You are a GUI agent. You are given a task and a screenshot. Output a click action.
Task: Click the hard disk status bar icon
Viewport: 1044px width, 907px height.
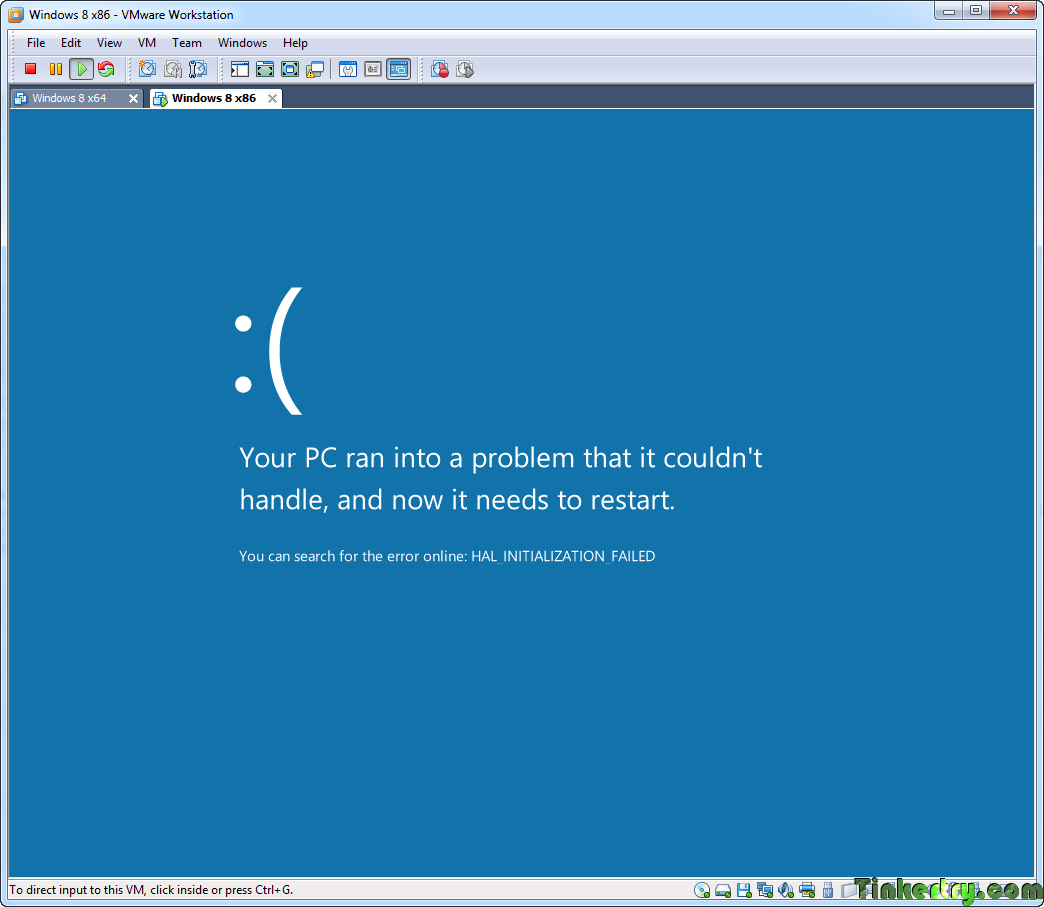(723, 890)
